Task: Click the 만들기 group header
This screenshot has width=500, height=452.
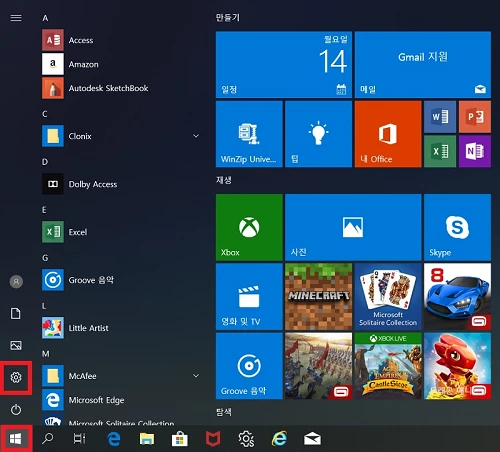Action: pyautogui.click(x=228, y=17)
